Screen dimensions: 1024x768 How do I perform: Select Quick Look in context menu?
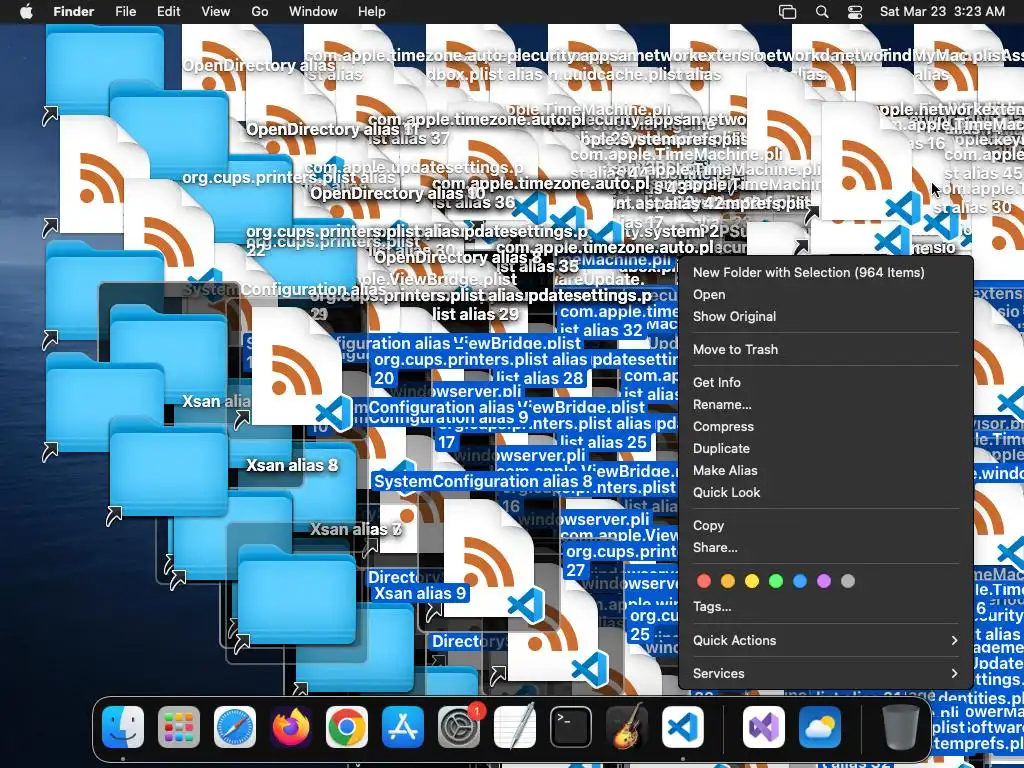tap(826, 492)
